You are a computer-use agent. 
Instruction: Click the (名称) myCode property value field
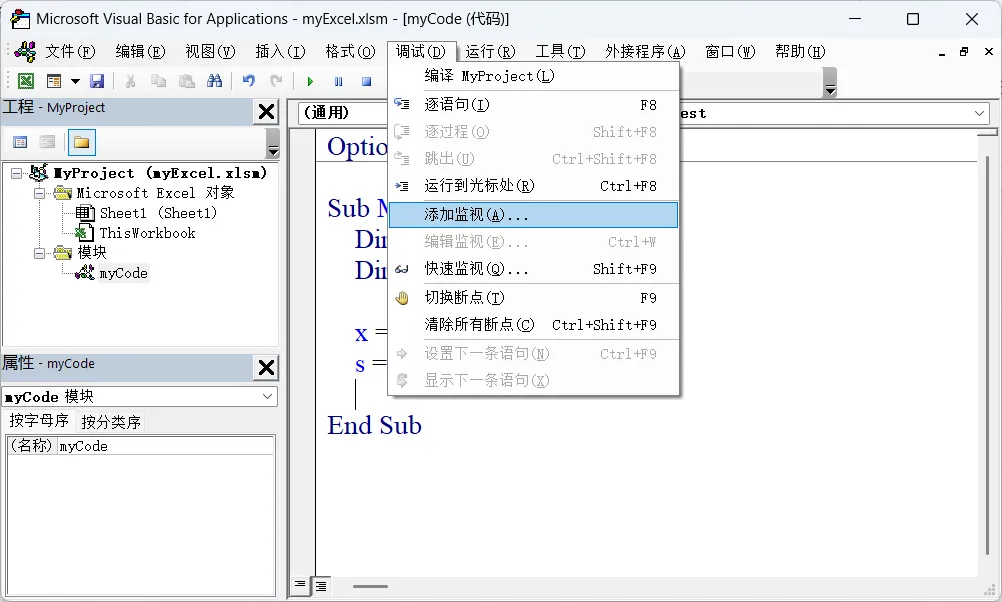[166, 446]
